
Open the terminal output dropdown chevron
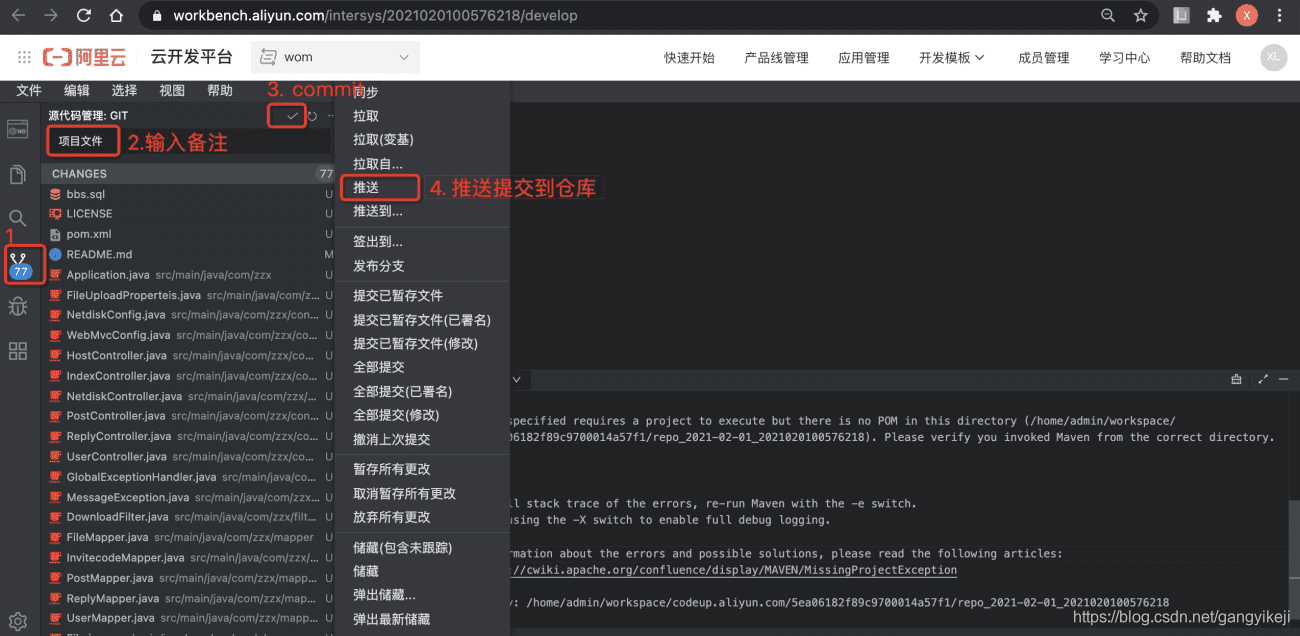click(x=516, y=379)
